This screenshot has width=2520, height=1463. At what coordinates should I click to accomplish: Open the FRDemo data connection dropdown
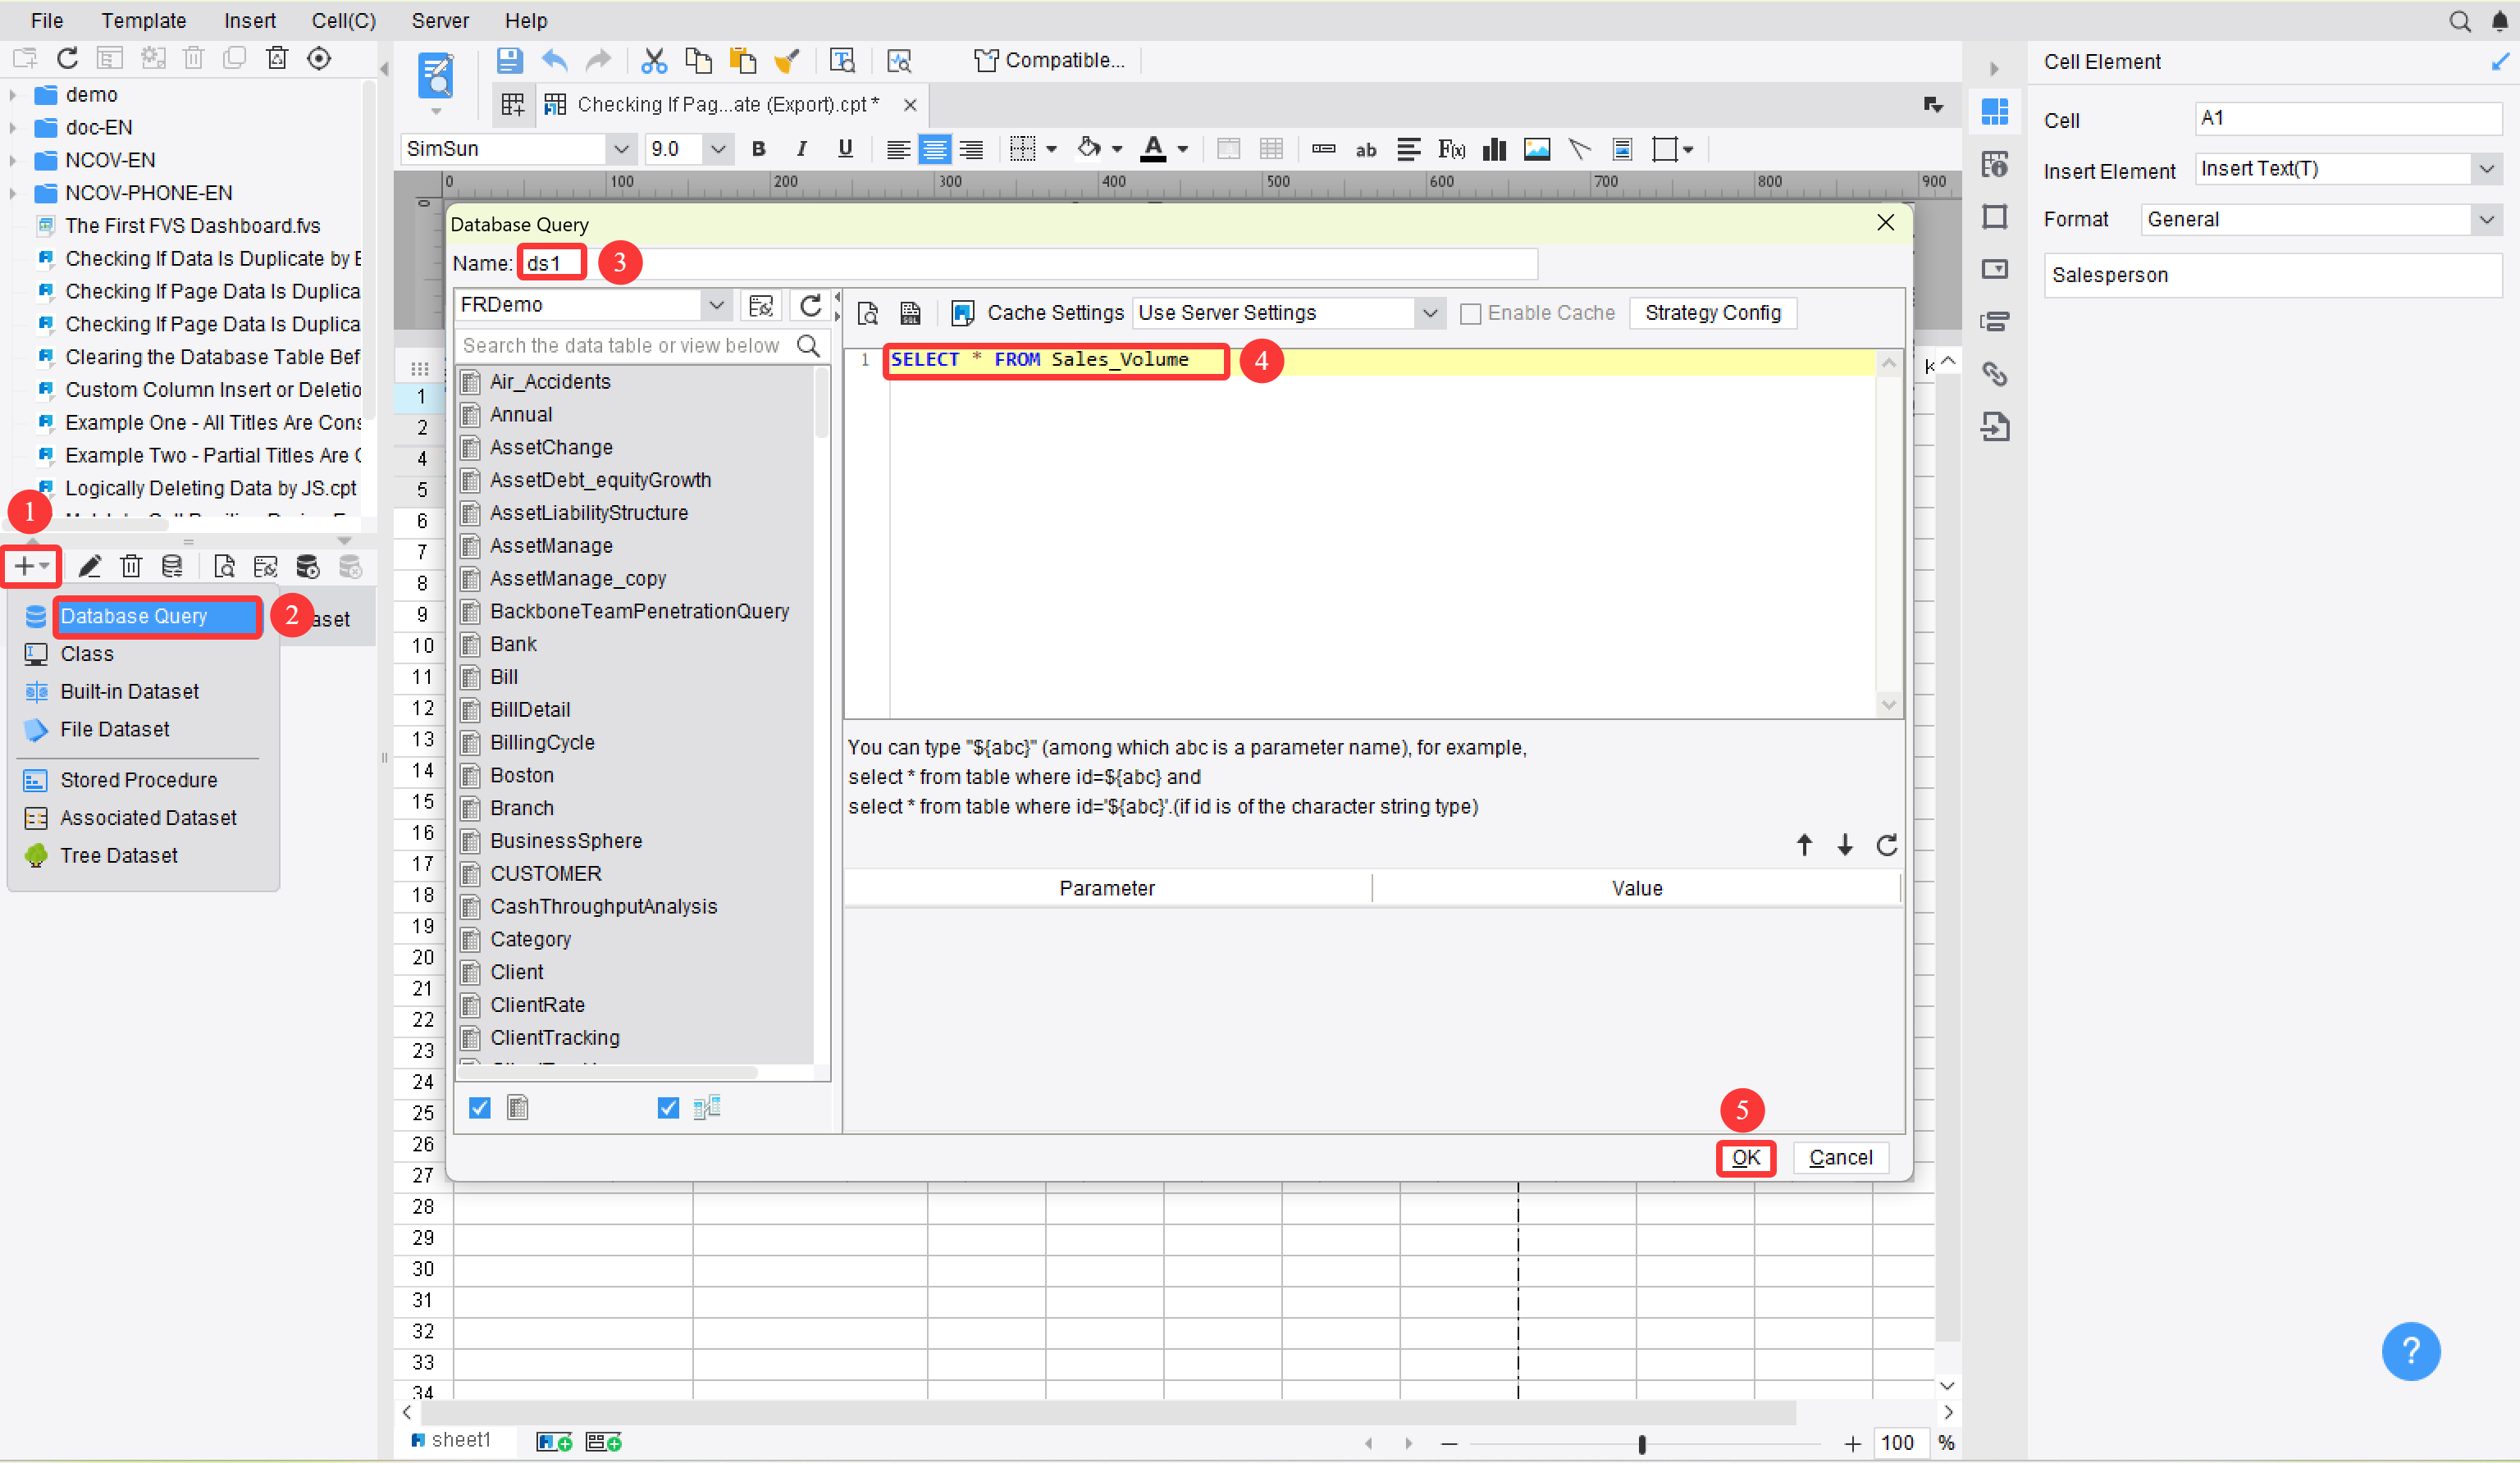coord(717,305)
